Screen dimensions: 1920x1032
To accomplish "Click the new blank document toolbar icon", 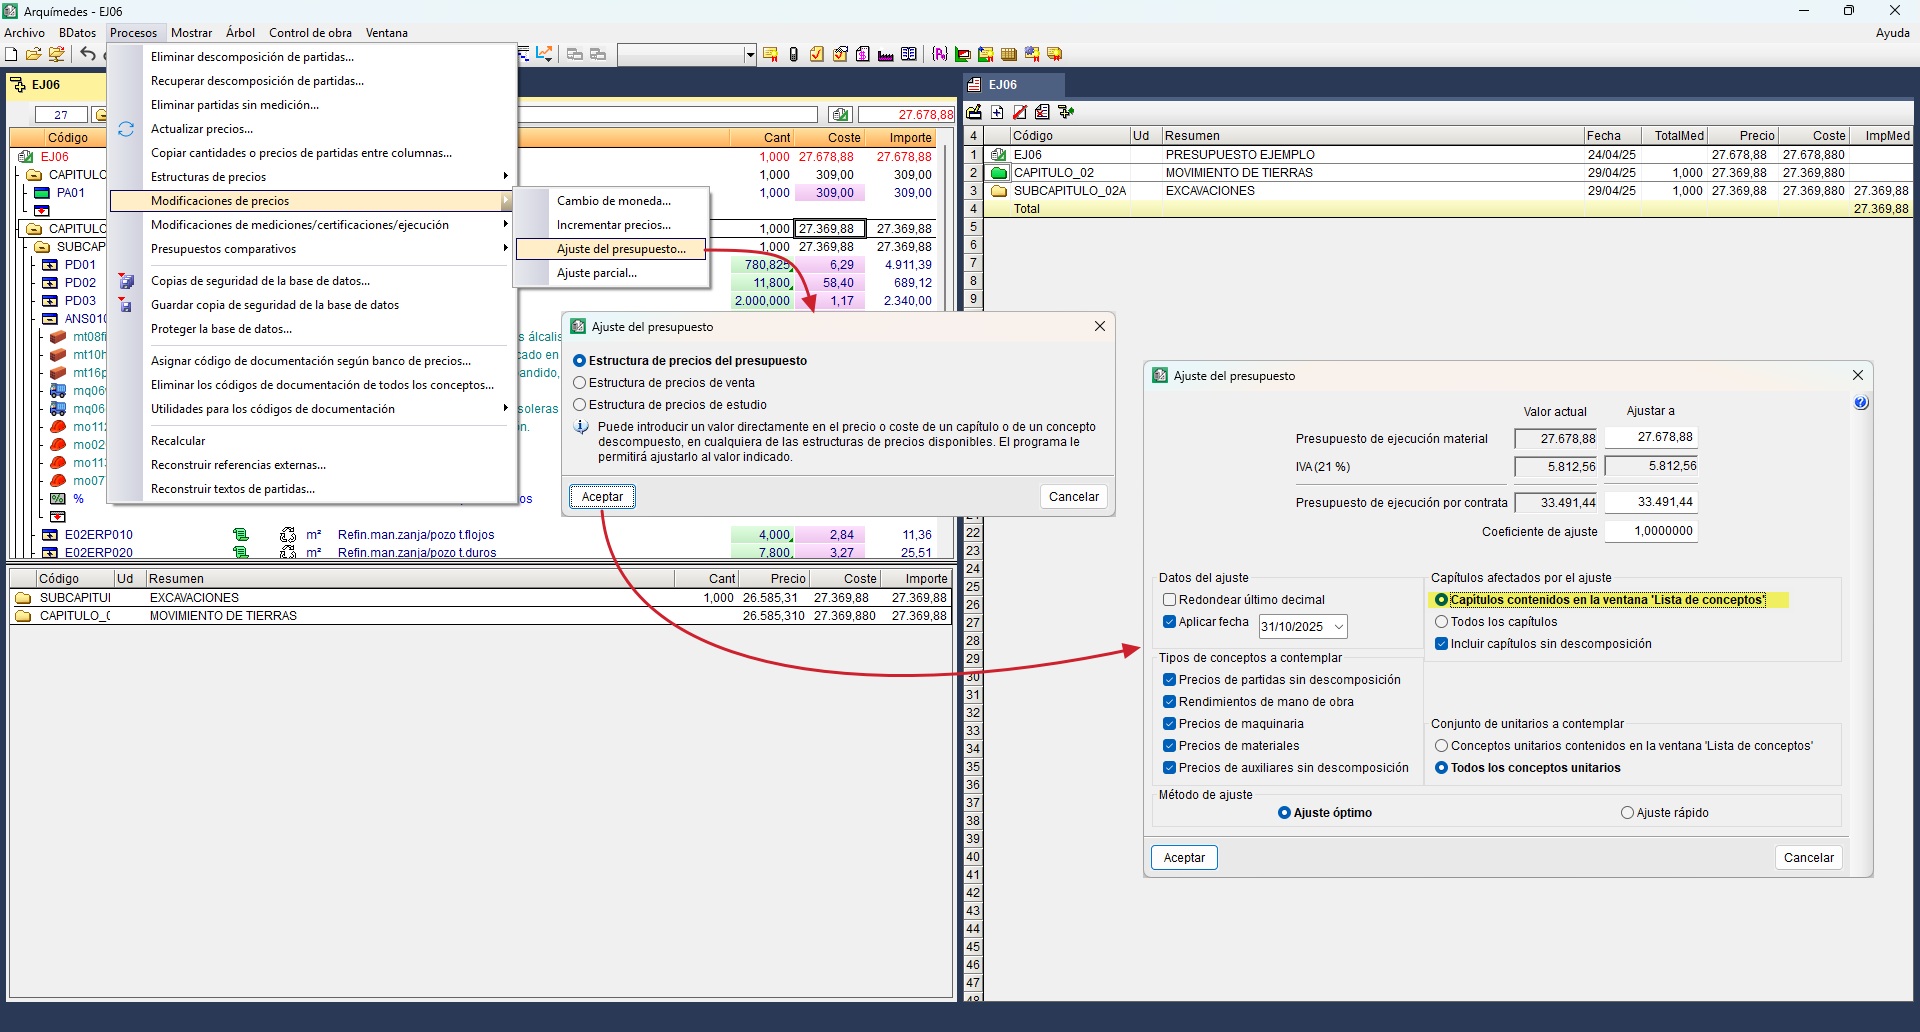I will (x=11, y=54).
